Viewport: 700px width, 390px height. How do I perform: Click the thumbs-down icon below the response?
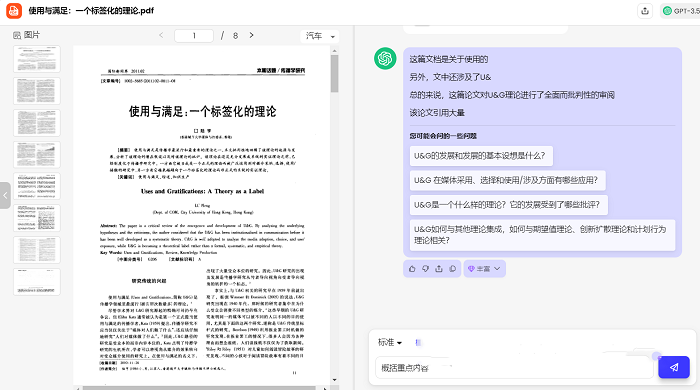click(x=425, y=269)
